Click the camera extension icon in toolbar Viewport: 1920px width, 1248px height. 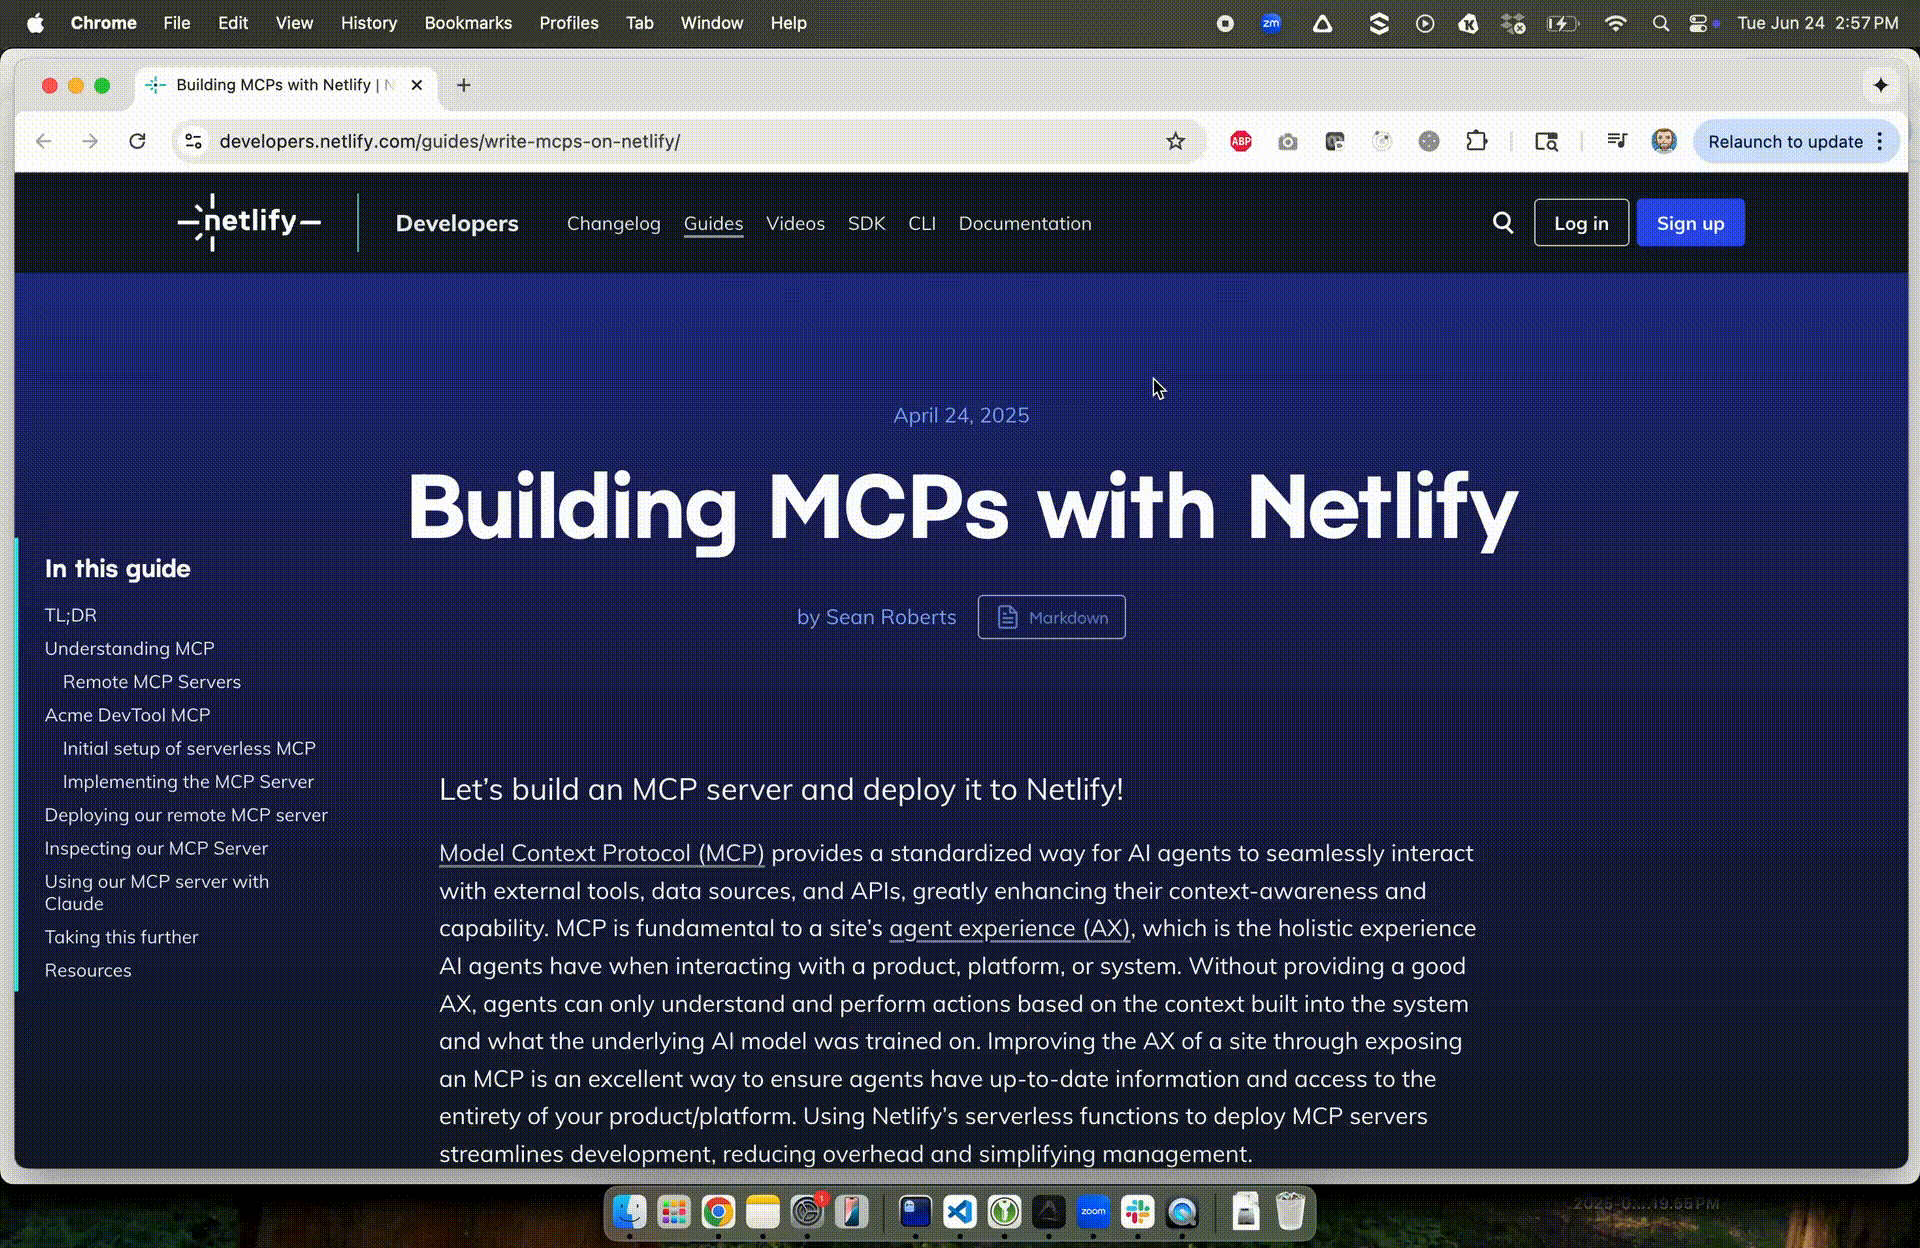1288,142
